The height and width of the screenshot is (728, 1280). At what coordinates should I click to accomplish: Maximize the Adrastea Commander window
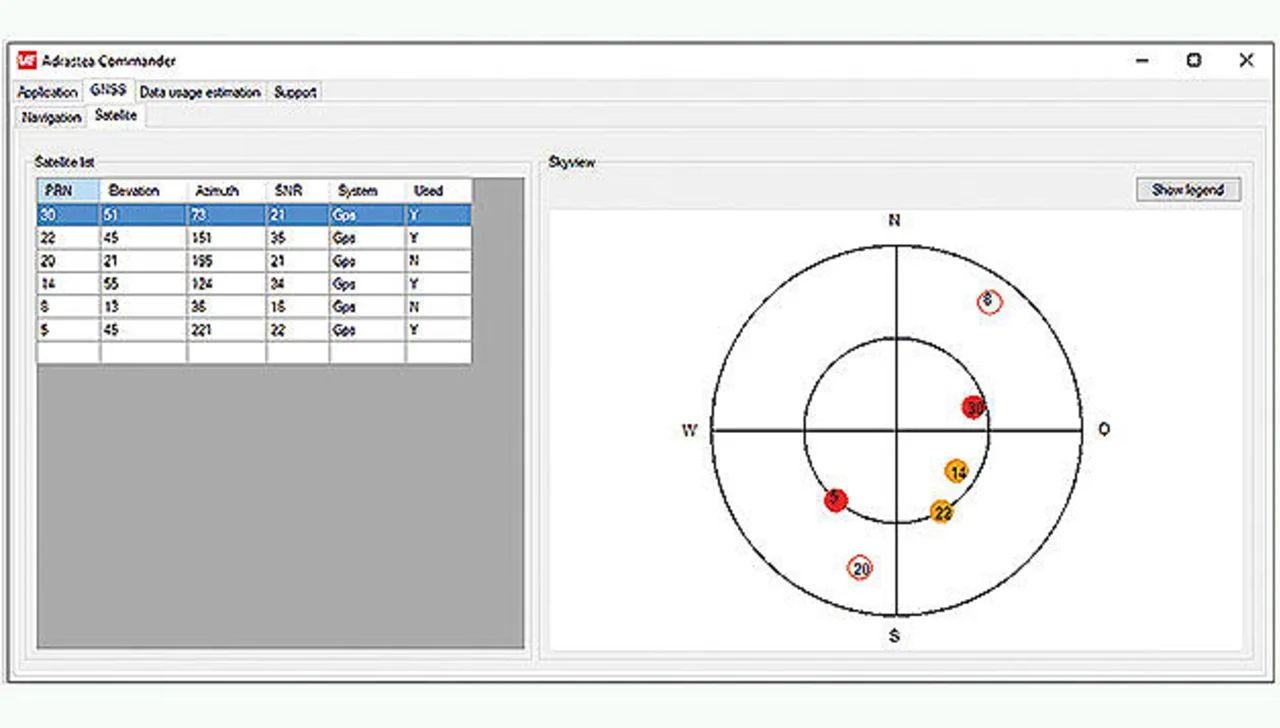[1194, 61]
